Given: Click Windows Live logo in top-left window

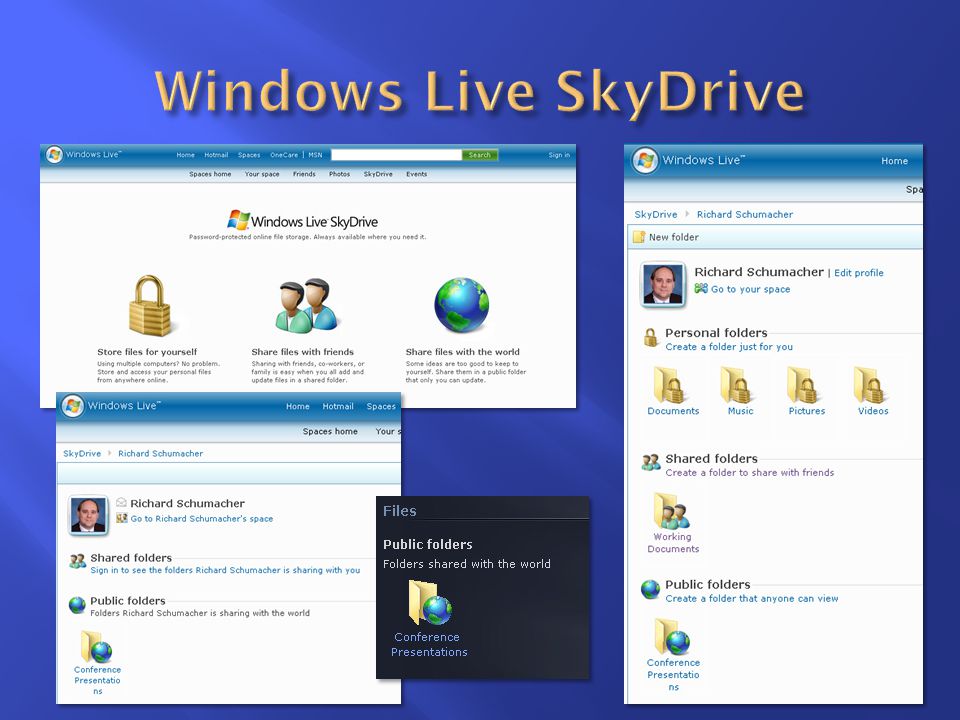Looking at the screenshot, I should (x=54, y=154).
